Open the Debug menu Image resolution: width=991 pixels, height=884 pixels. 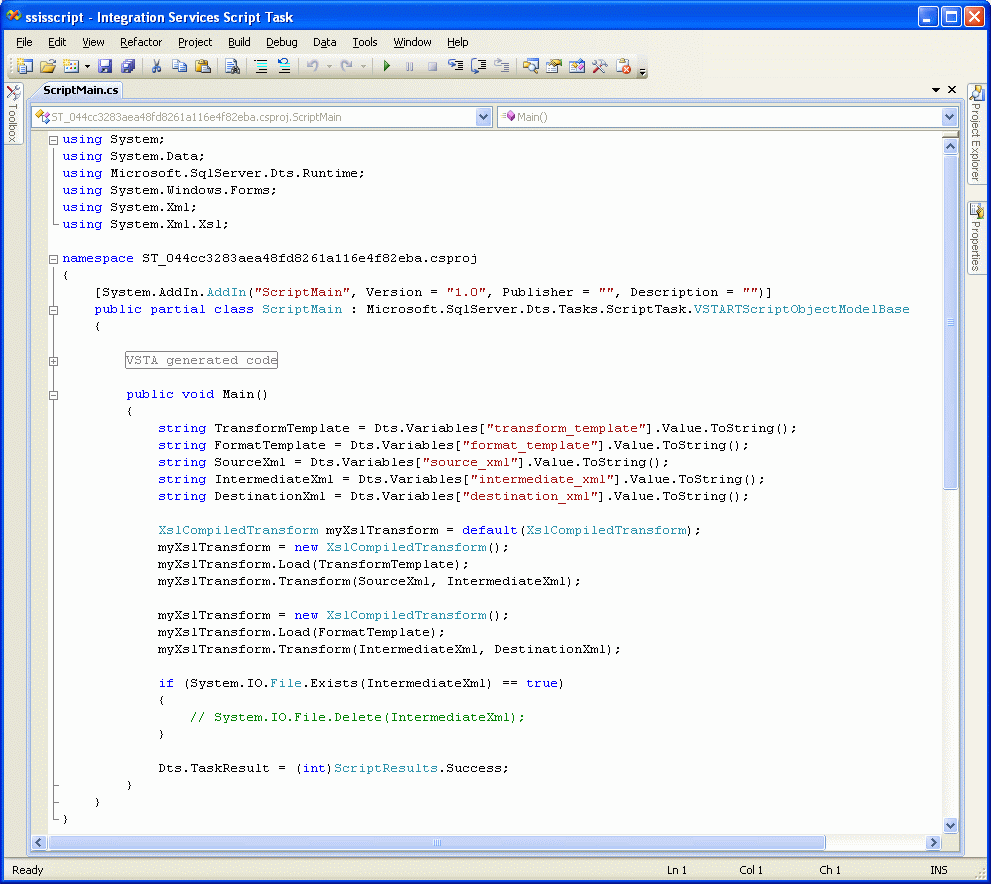click(281, 42)
